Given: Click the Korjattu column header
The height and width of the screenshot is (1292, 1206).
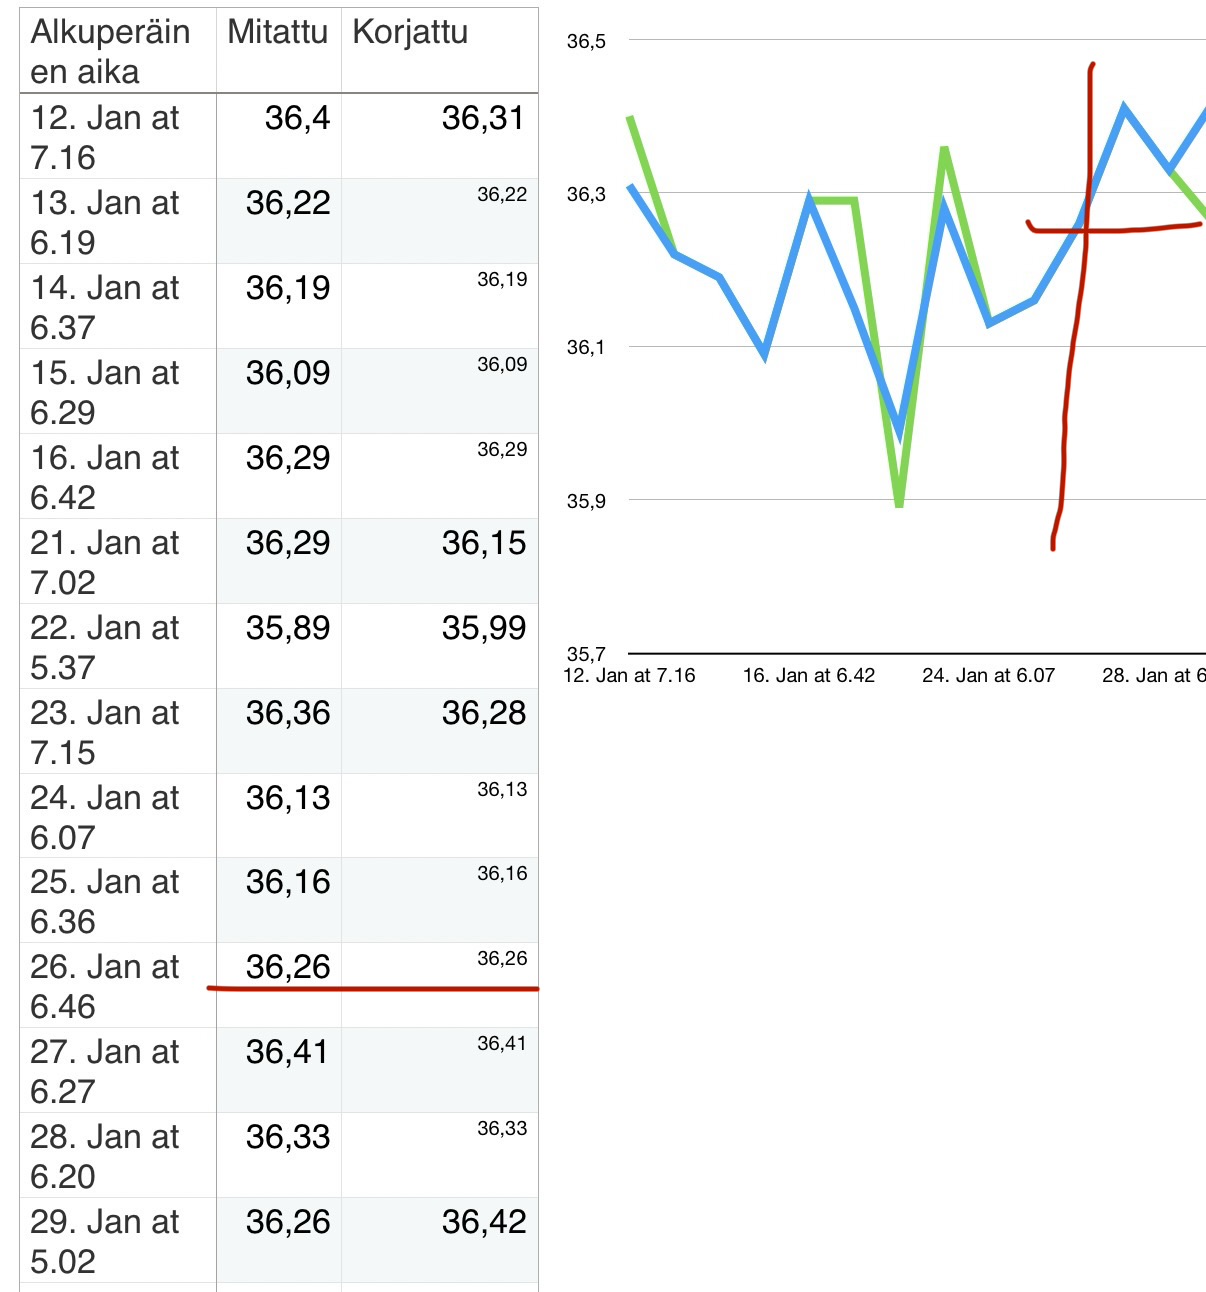Looking at the screenshot, I should tap(439, 51).
